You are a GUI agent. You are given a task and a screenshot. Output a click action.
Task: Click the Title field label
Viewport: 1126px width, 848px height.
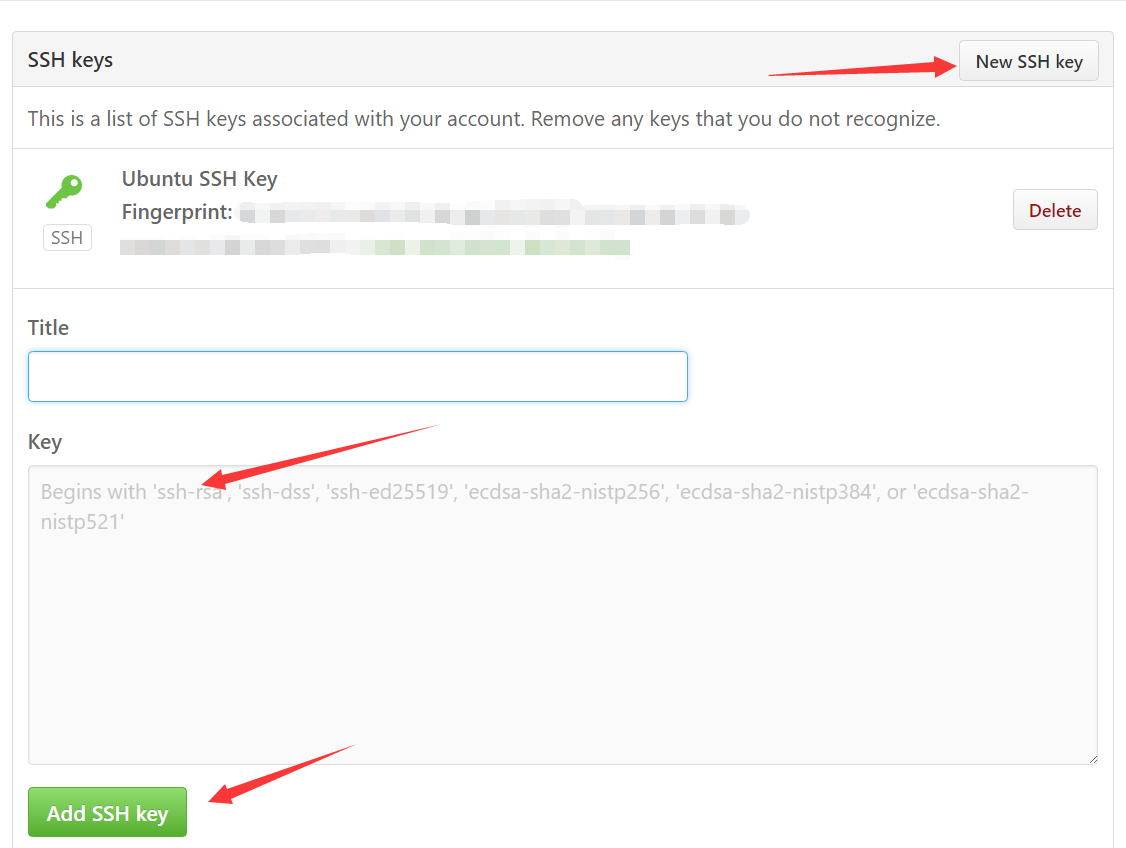click(x=48, y=327)
